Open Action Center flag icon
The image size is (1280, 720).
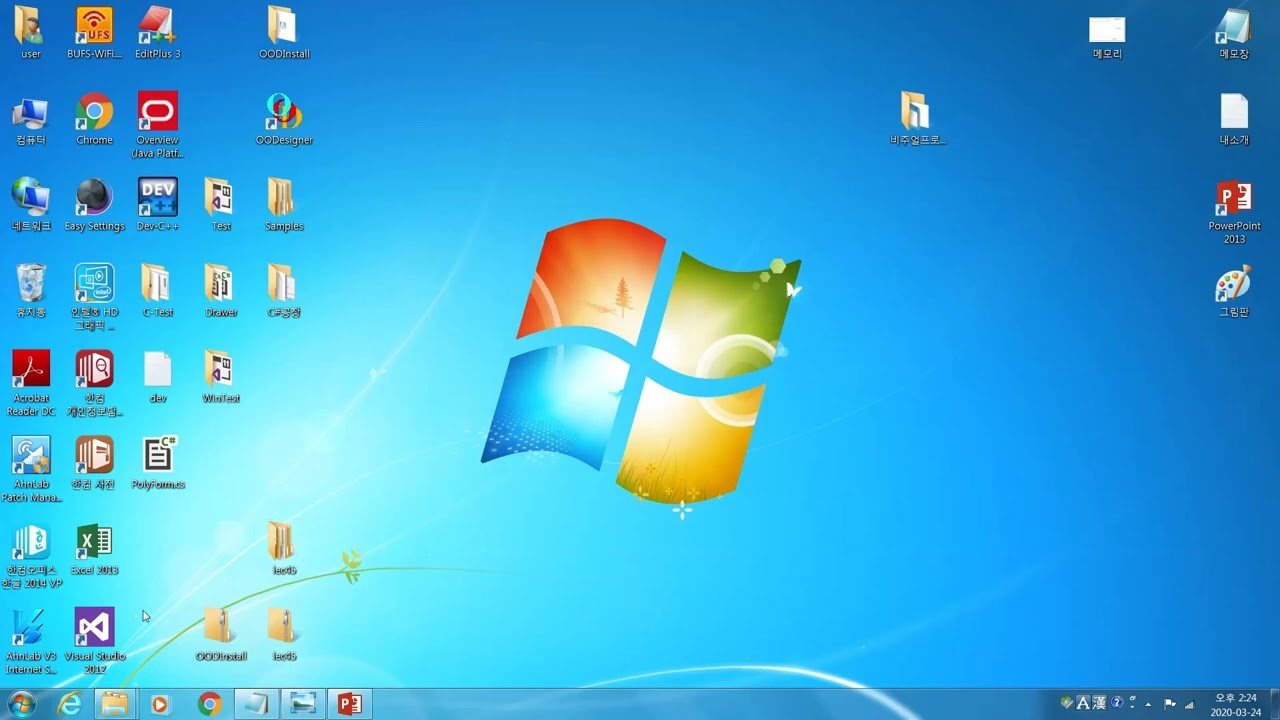(1170, 704)
